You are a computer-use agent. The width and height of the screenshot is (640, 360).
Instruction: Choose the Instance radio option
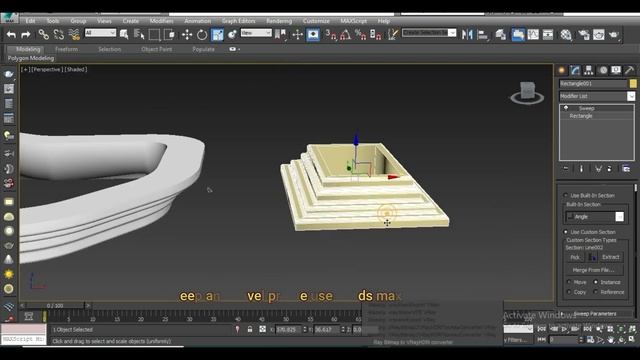(596, 282)
